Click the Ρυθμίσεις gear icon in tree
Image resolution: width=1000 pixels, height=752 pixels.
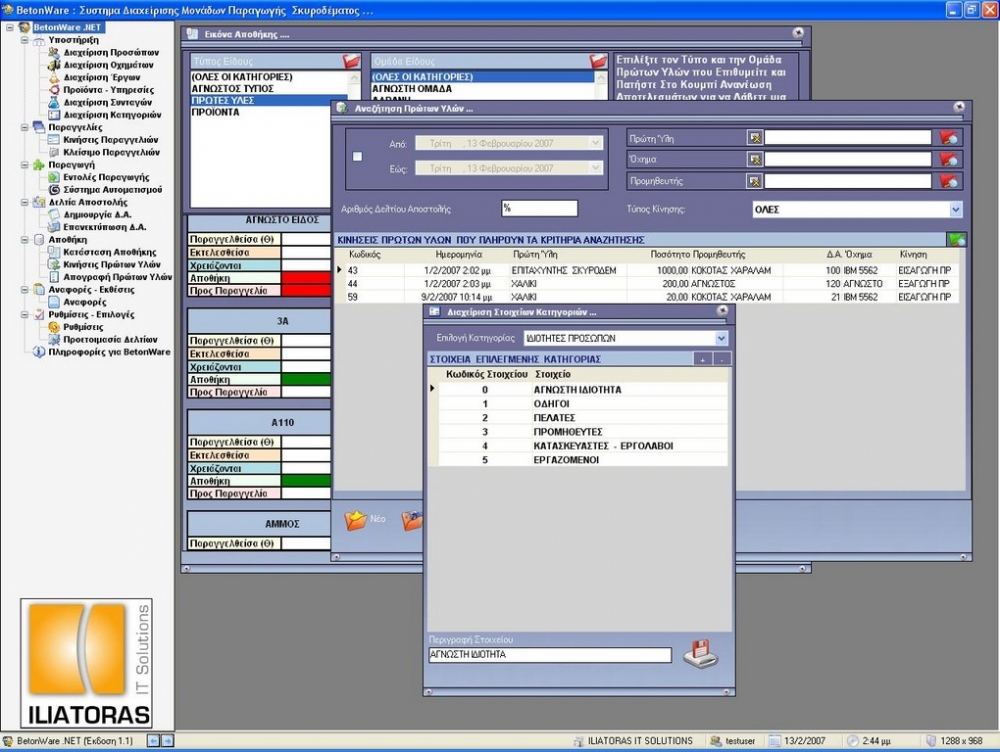pyautogui.click(x=54, y=327)
